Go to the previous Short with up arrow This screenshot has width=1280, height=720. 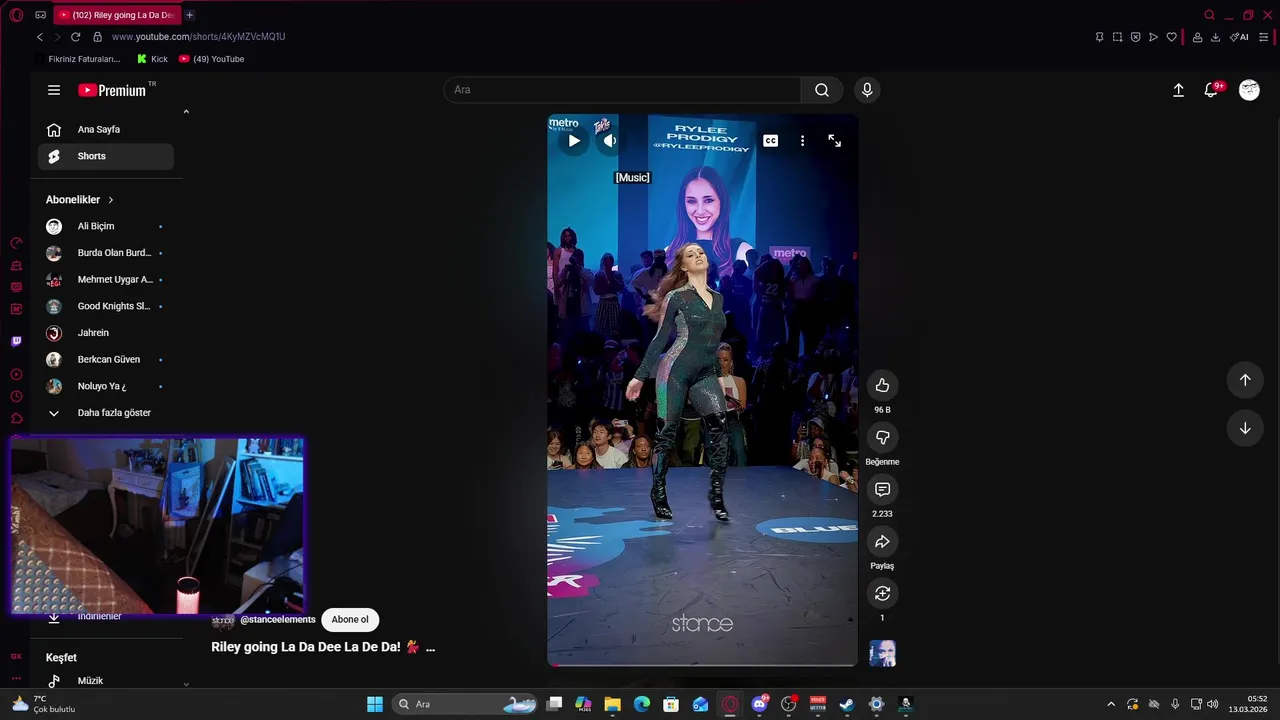tap(1245, 380)
